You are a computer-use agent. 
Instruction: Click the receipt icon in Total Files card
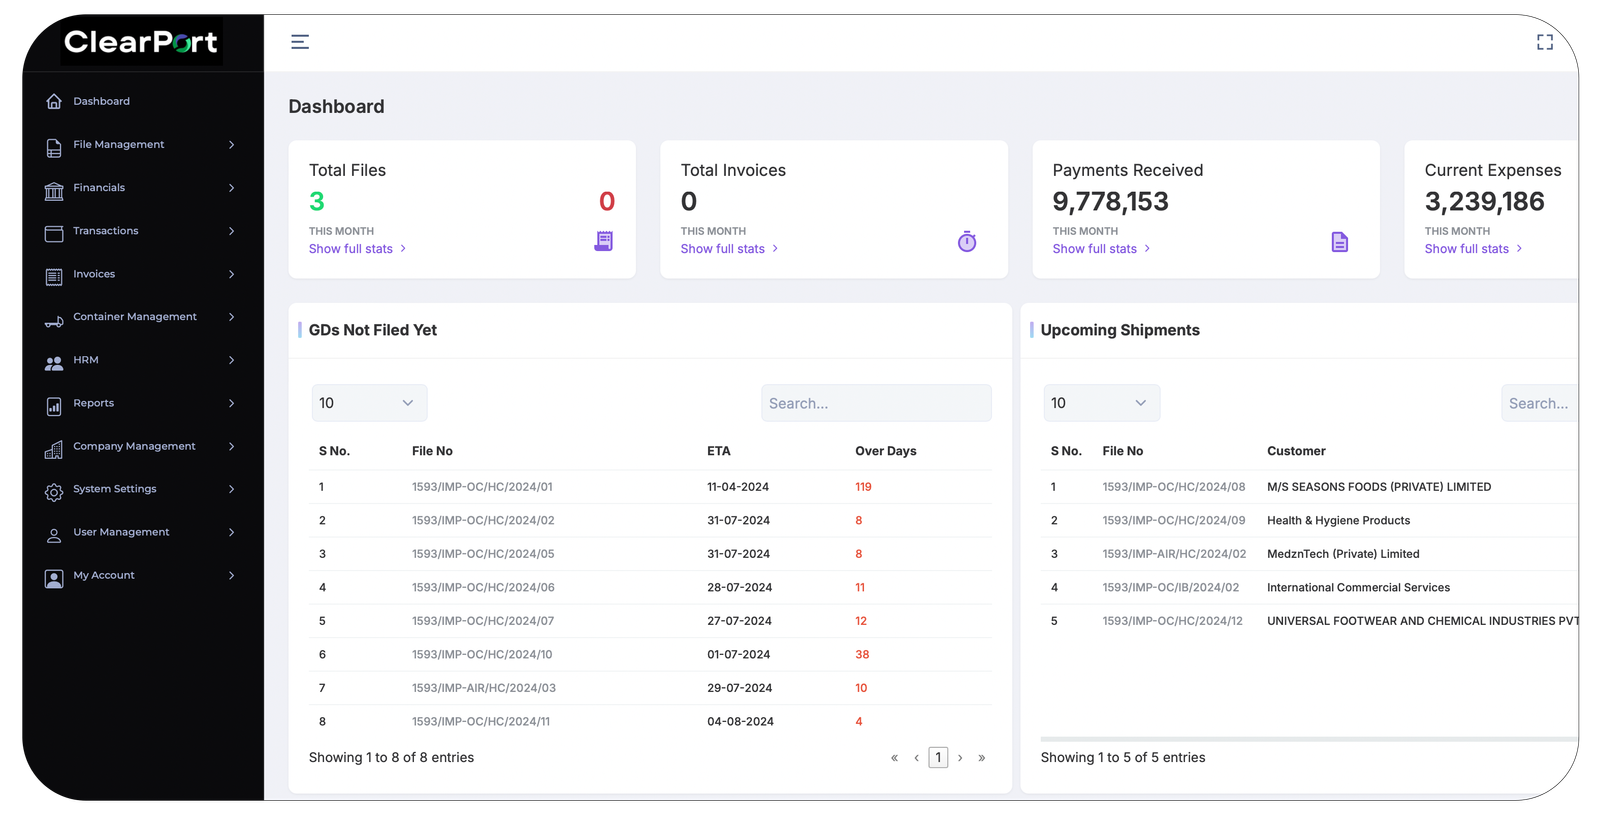pyautogui.click(x=603, y=241)
